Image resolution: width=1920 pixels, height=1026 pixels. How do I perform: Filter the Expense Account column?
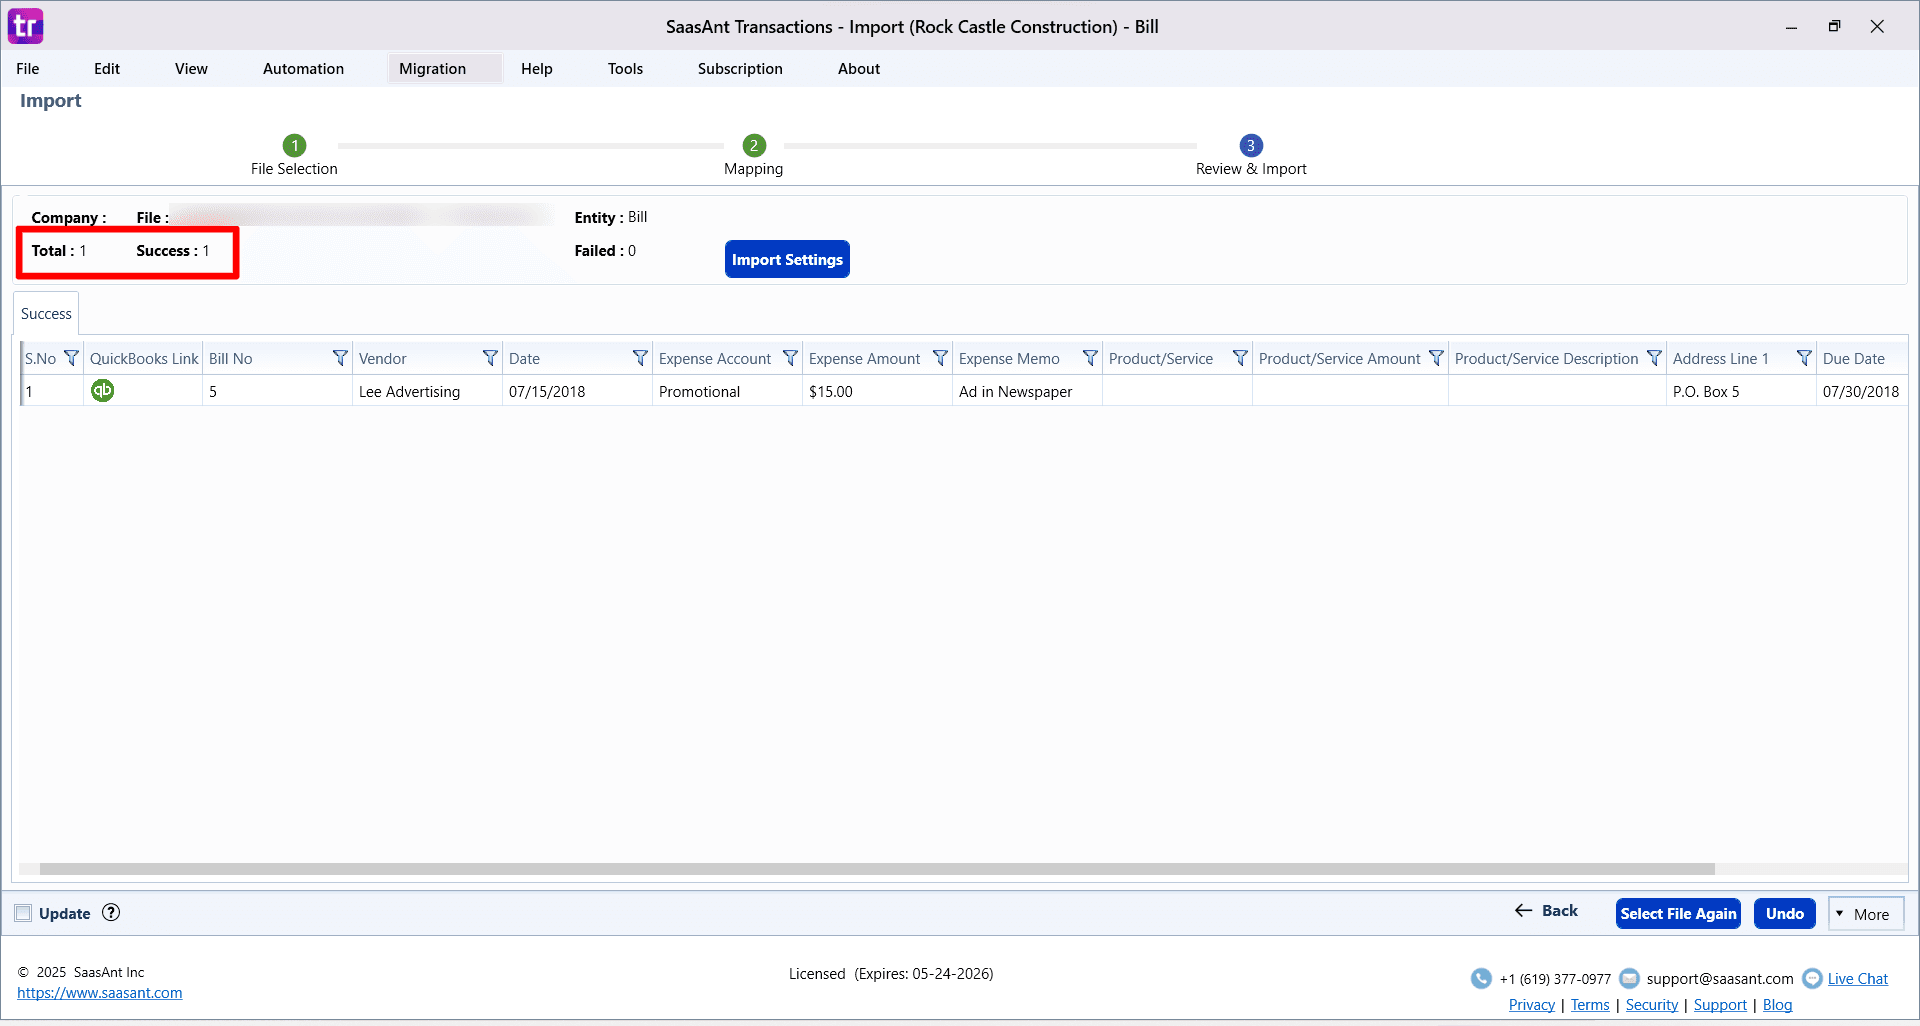790,358
